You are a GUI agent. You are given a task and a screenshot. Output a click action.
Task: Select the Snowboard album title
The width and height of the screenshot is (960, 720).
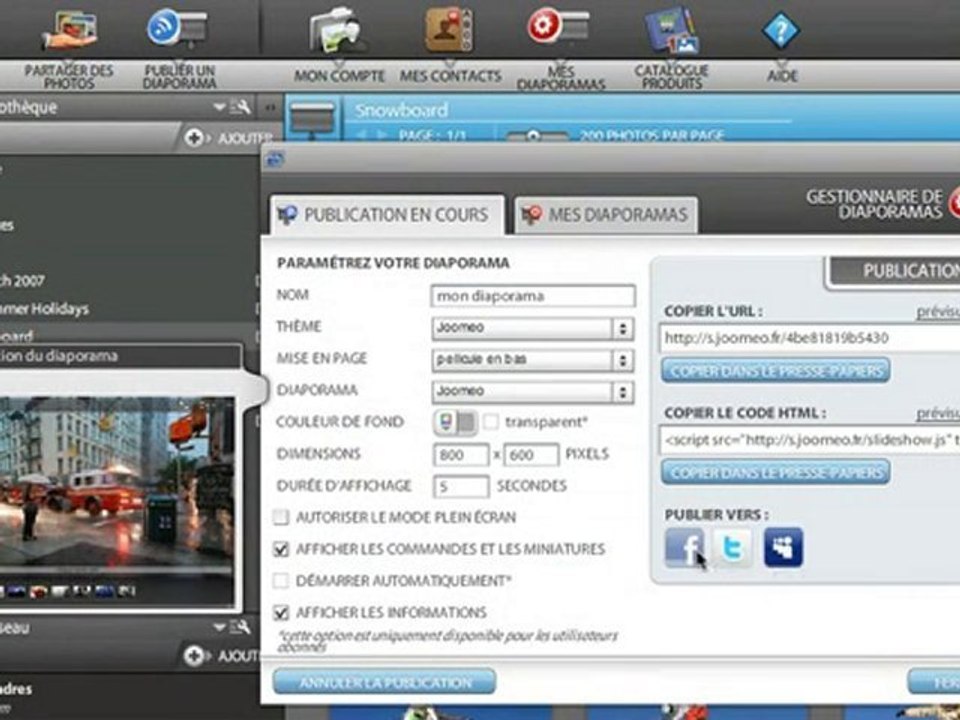point(401,110)
